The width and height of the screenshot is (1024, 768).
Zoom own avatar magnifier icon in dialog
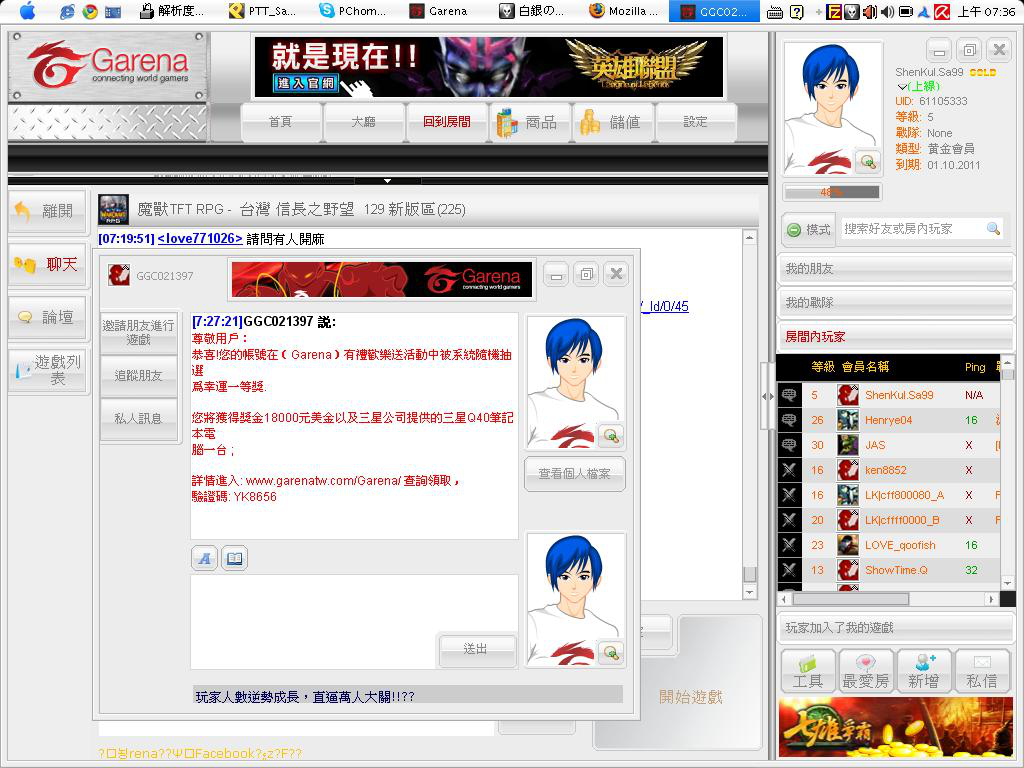coord(611,652)
